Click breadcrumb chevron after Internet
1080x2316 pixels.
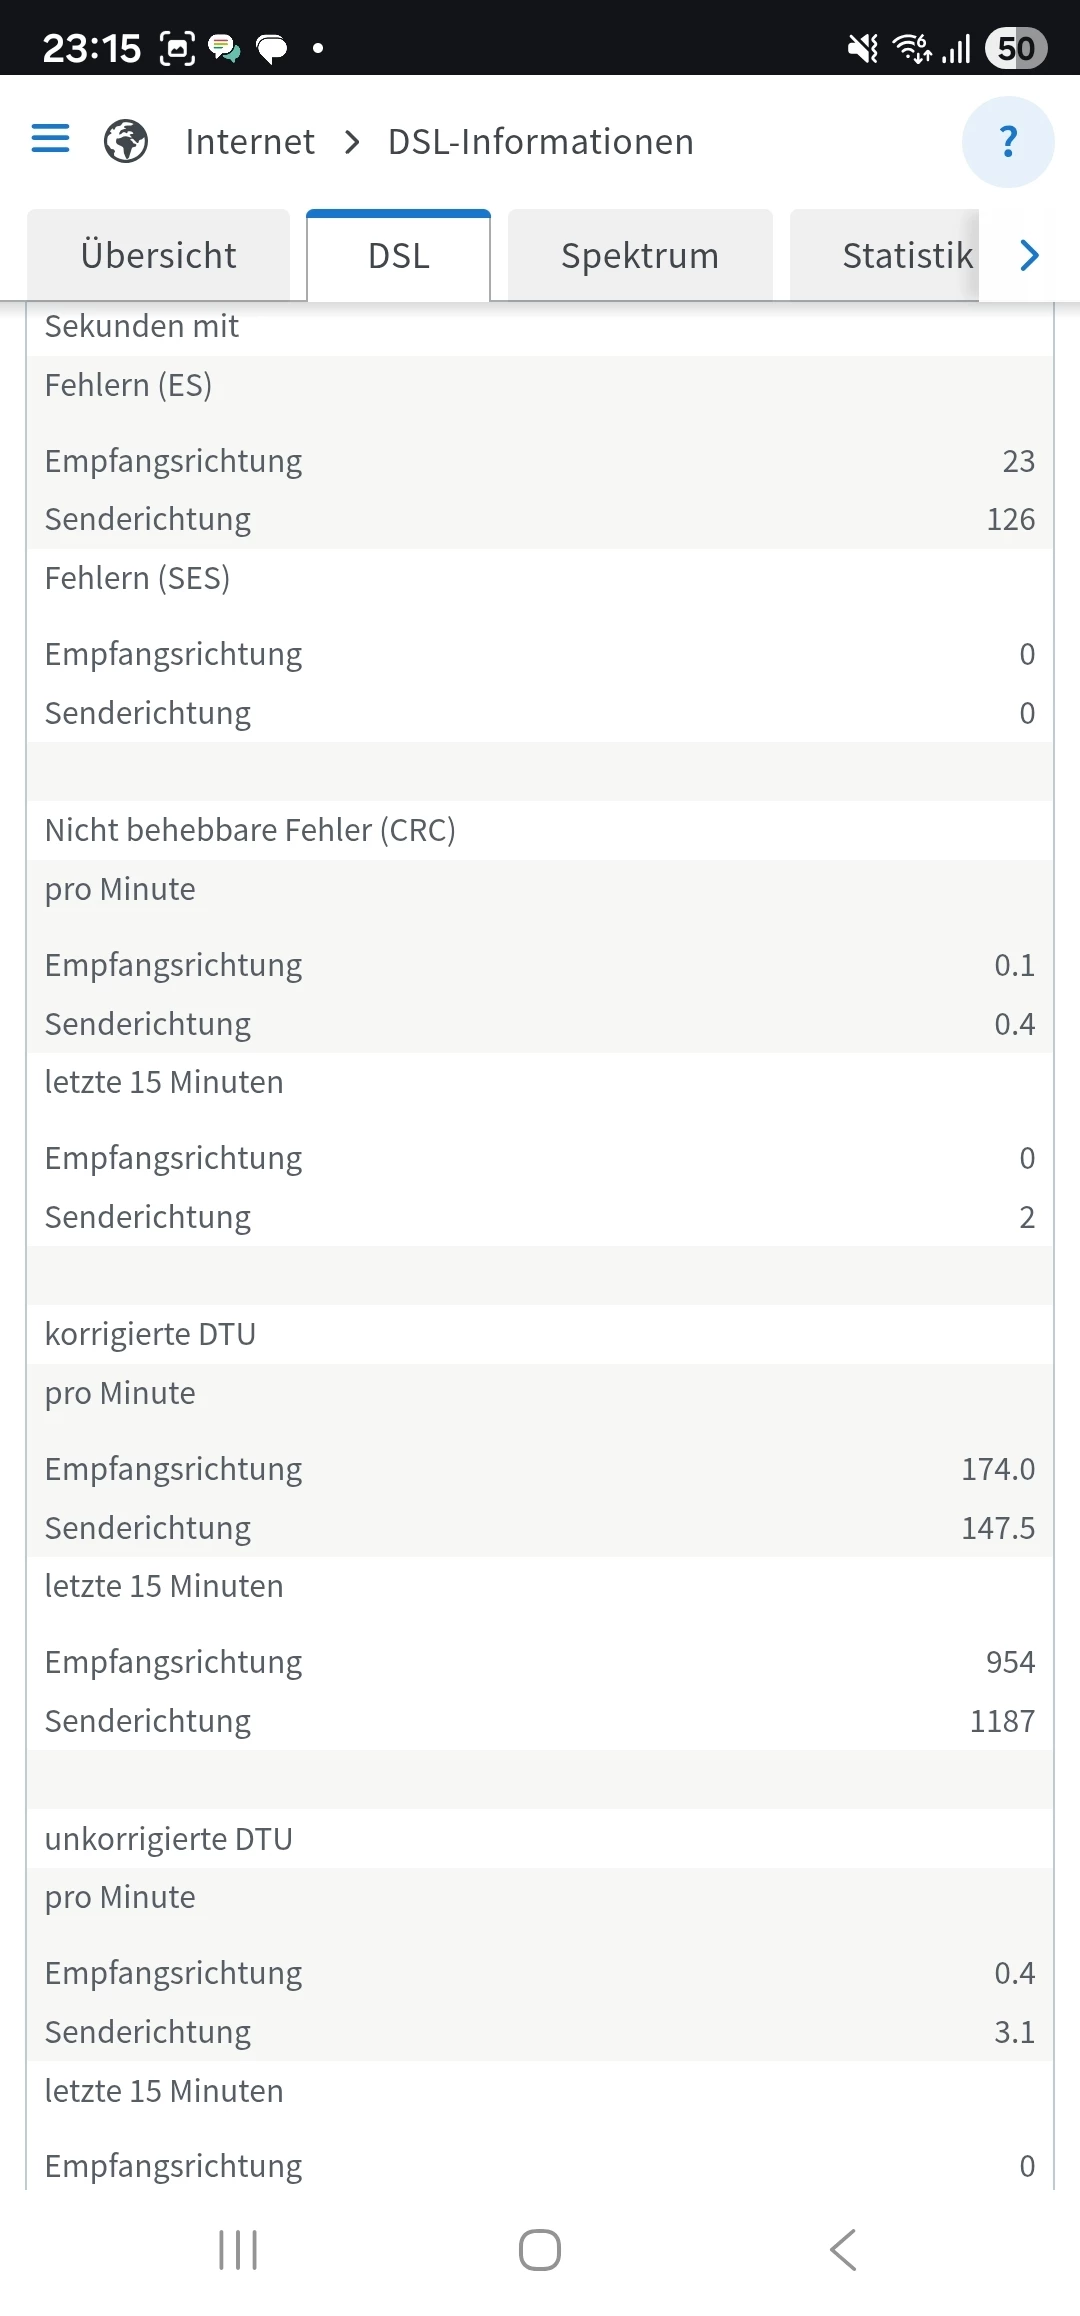click(x=352, y=142)
